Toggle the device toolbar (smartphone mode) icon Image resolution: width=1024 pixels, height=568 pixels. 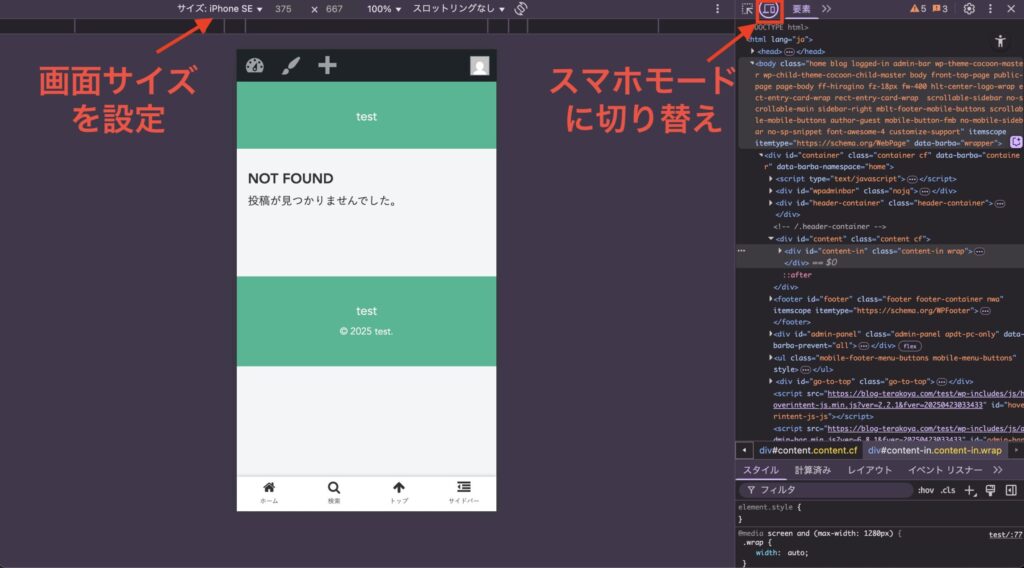point(769,8)
